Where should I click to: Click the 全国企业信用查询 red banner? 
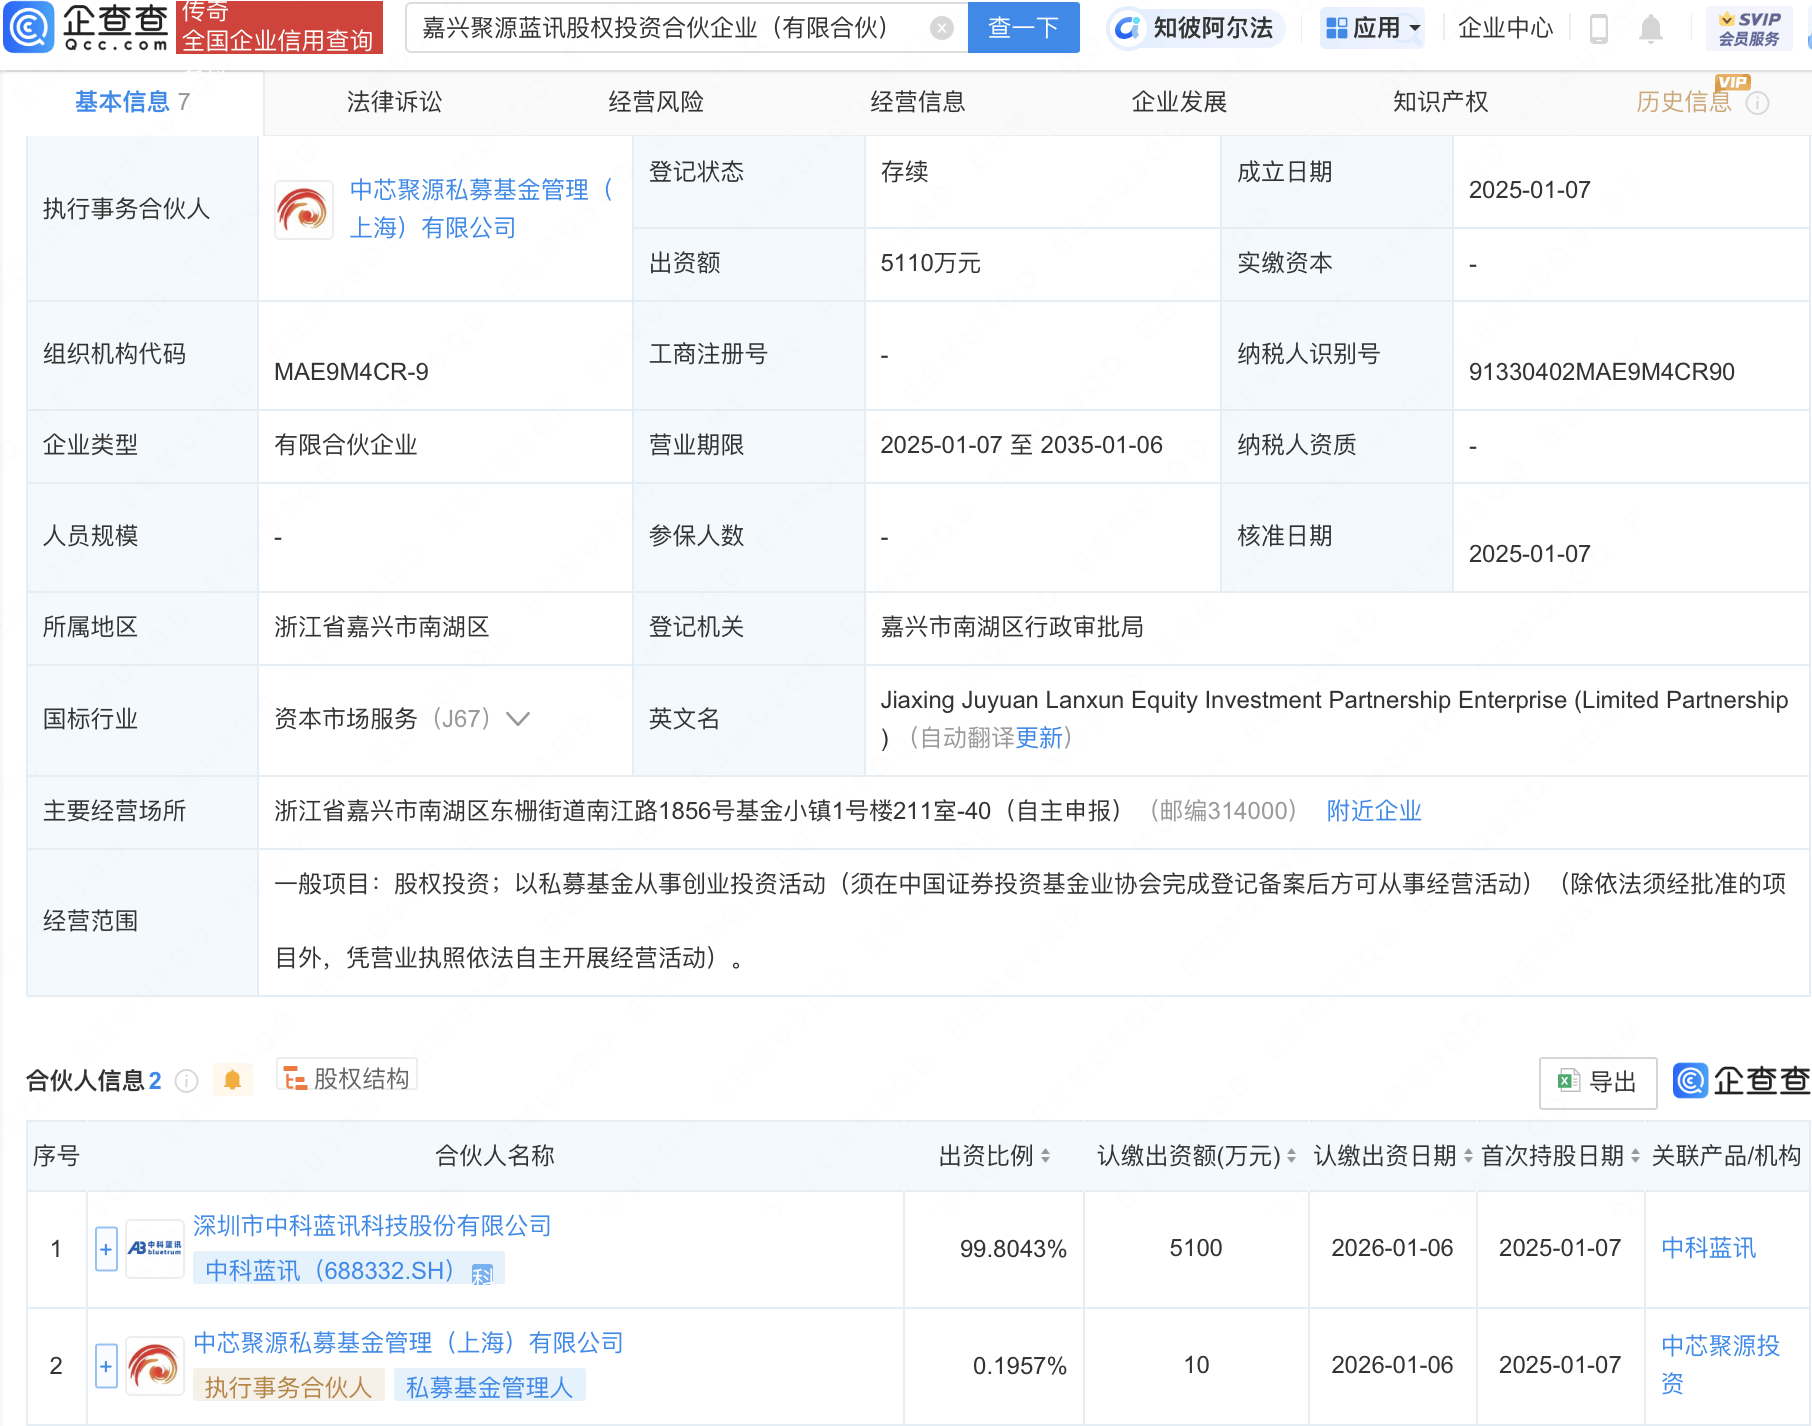click(279, 27)
